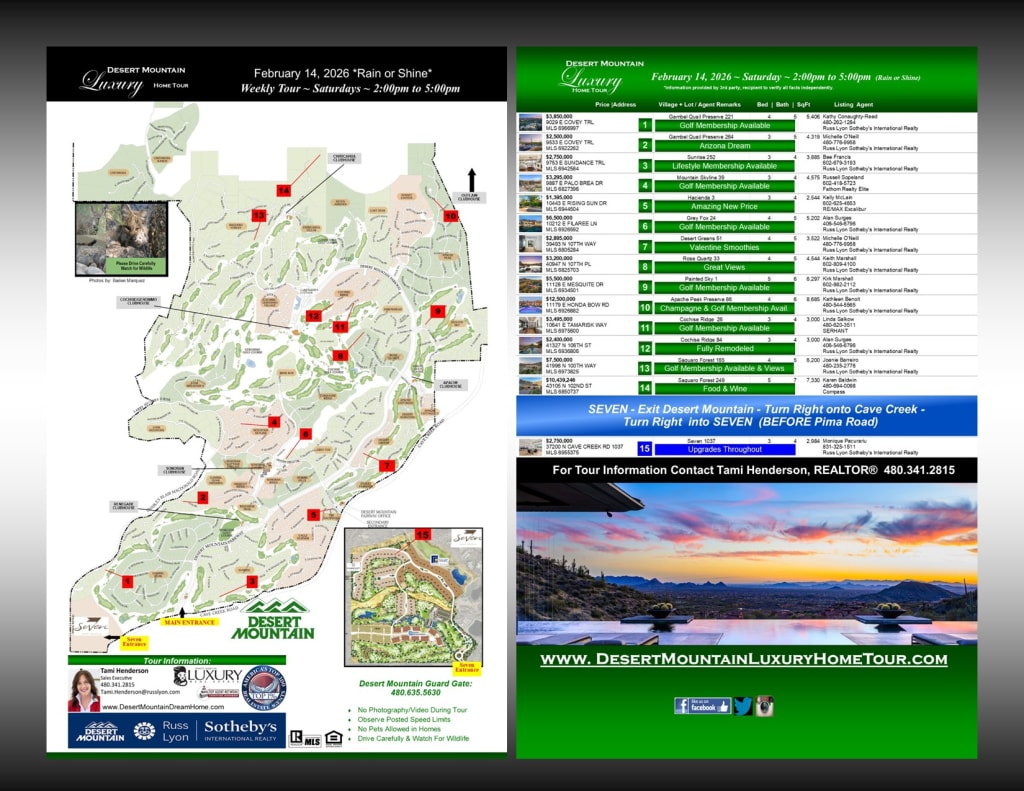This screenshot has height=791, width=1024.
Task: Open the Twitter bird icon
Action: pos(743,705)
